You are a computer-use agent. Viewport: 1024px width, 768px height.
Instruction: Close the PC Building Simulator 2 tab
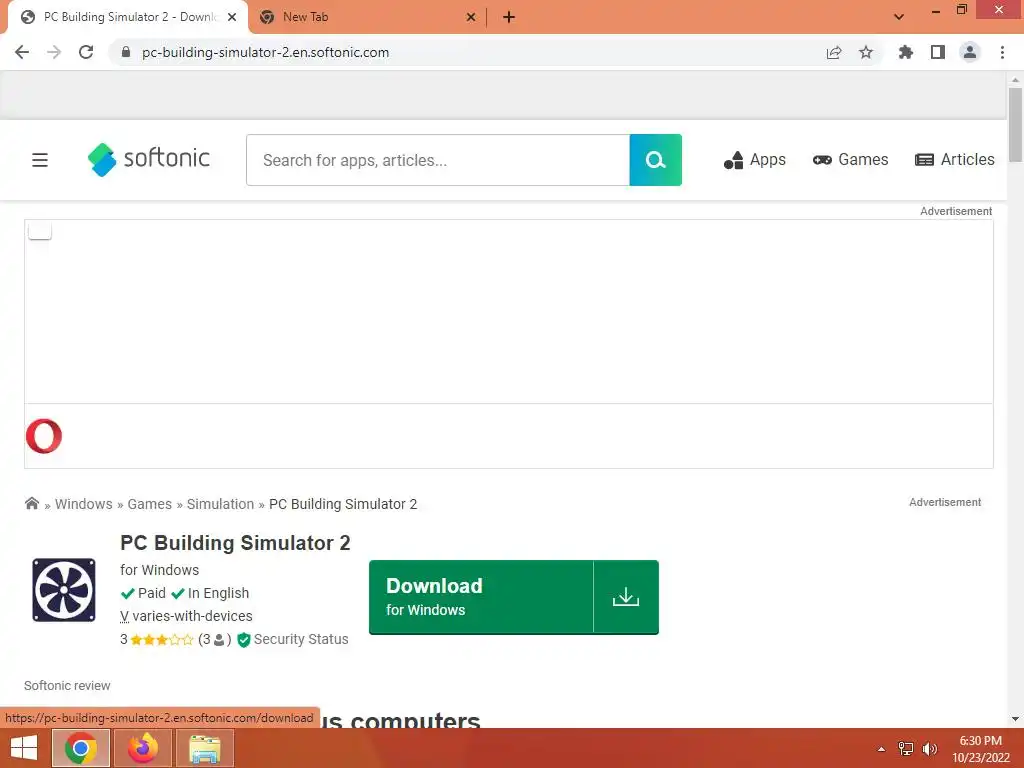[x=232, y=17]
